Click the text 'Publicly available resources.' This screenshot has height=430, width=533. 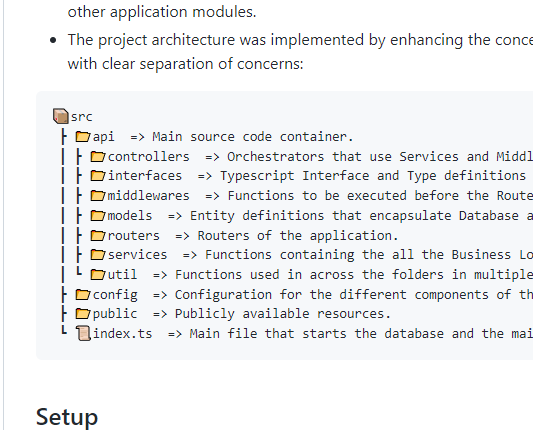tap(282, 314)
